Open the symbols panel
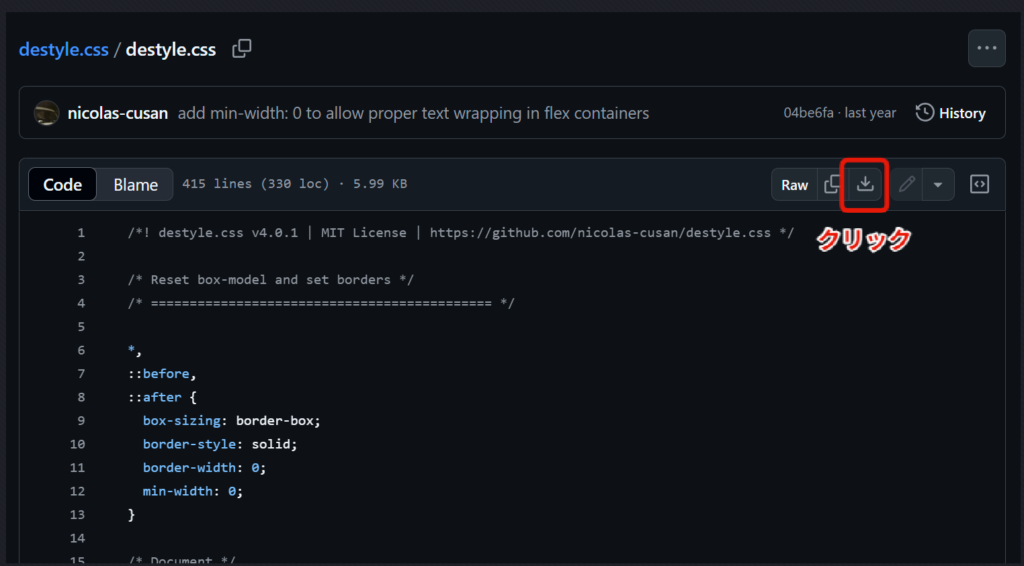 (980, 184)
